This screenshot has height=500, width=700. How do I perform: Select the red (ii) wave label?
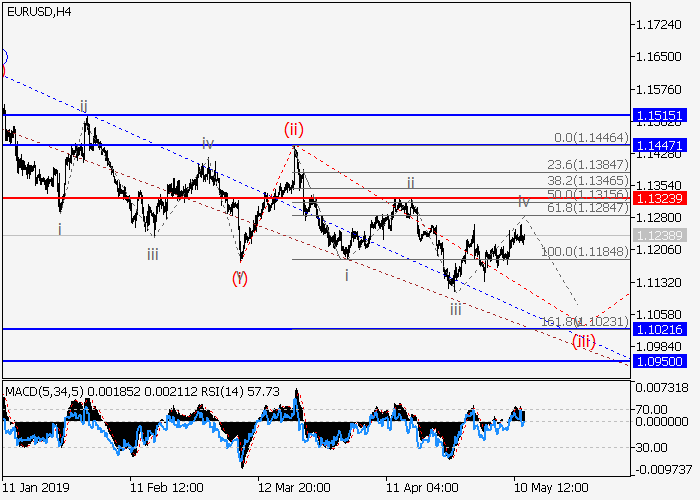point(293,129)
